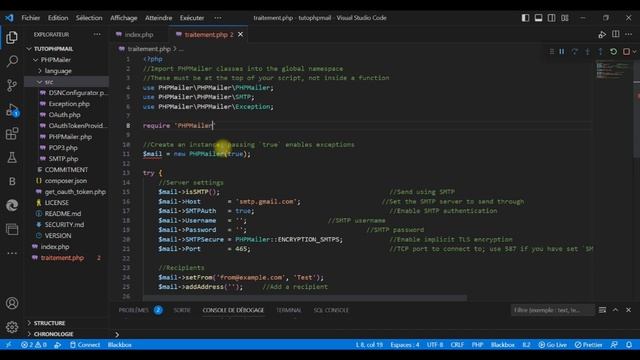Viewport: 640px width, 360px height.
Task: Switch to the SORTIE panel tab
Action: (x=182, y=310)
